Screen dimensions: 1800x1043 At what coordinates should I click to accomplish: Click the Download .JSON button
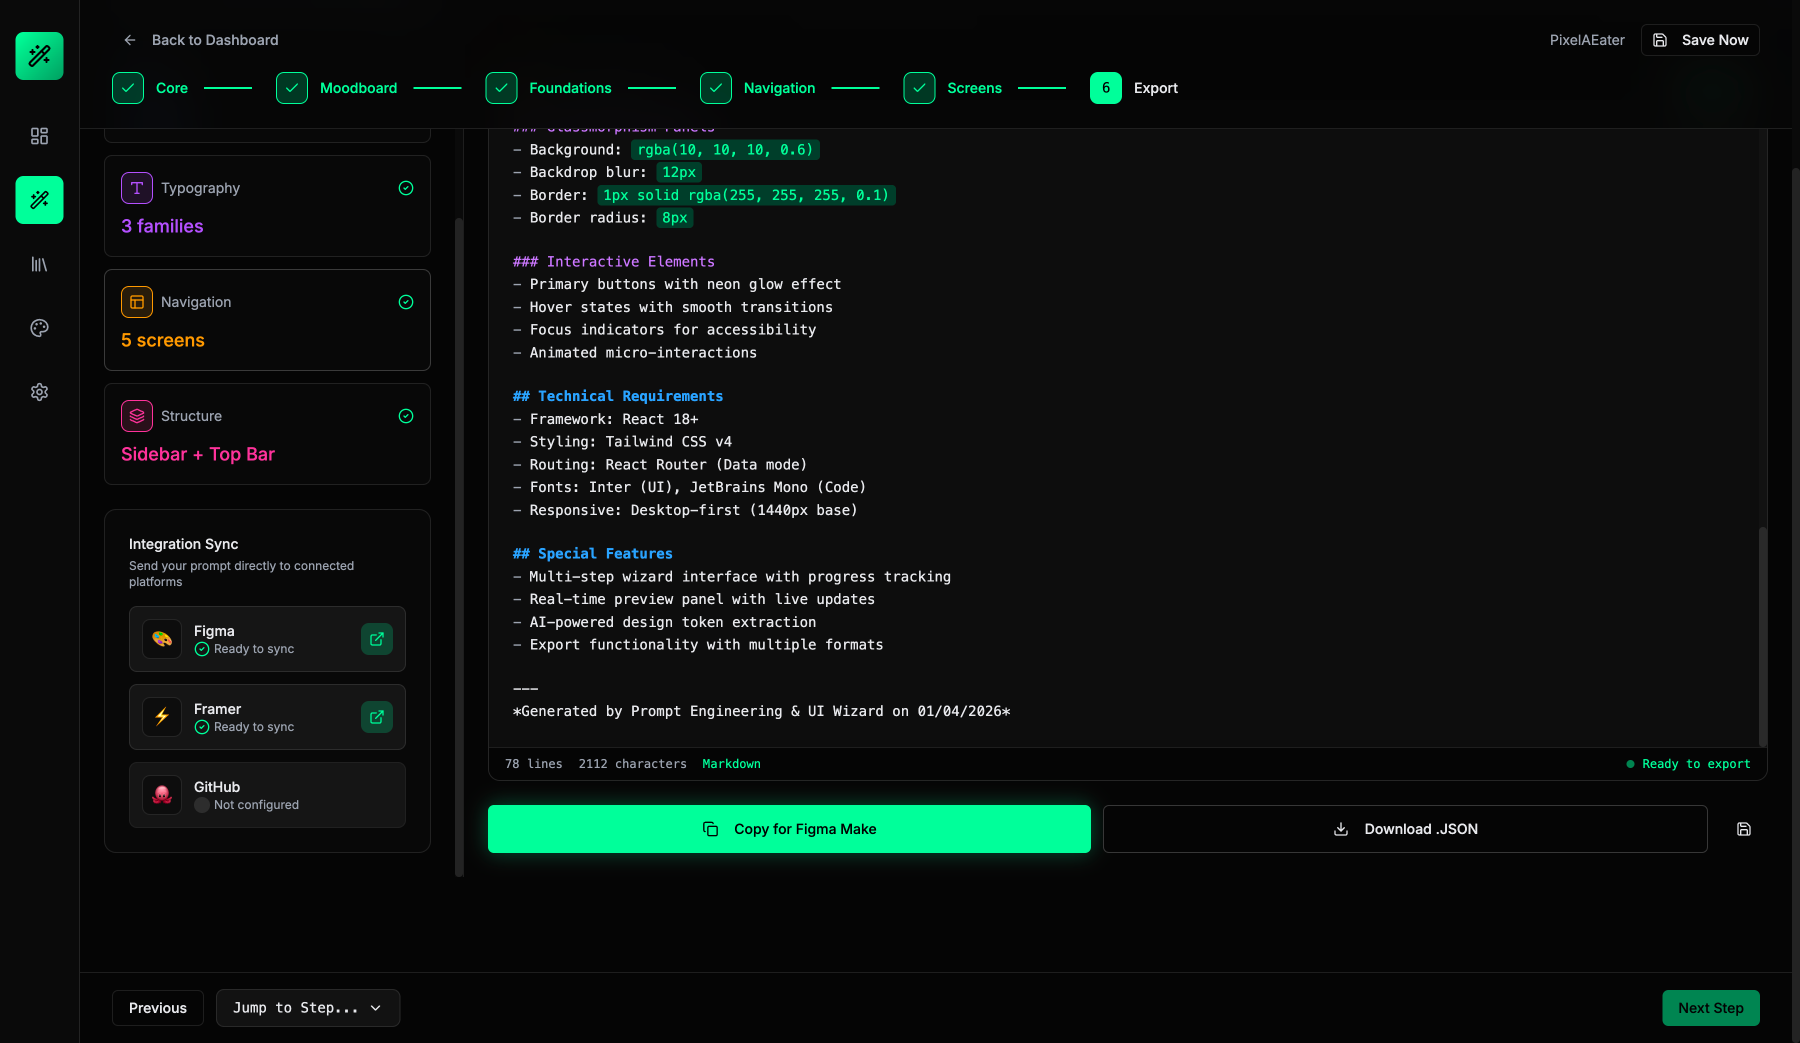[1405, 829]
